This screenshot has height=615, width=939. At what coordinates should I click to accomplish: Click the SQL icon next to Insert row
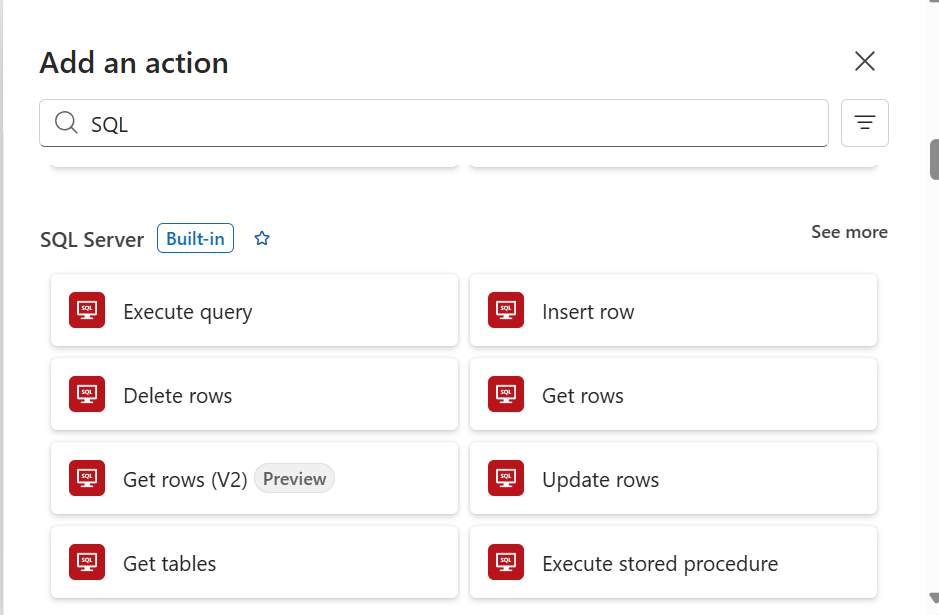pyautogui.click(x=506, y=310)
